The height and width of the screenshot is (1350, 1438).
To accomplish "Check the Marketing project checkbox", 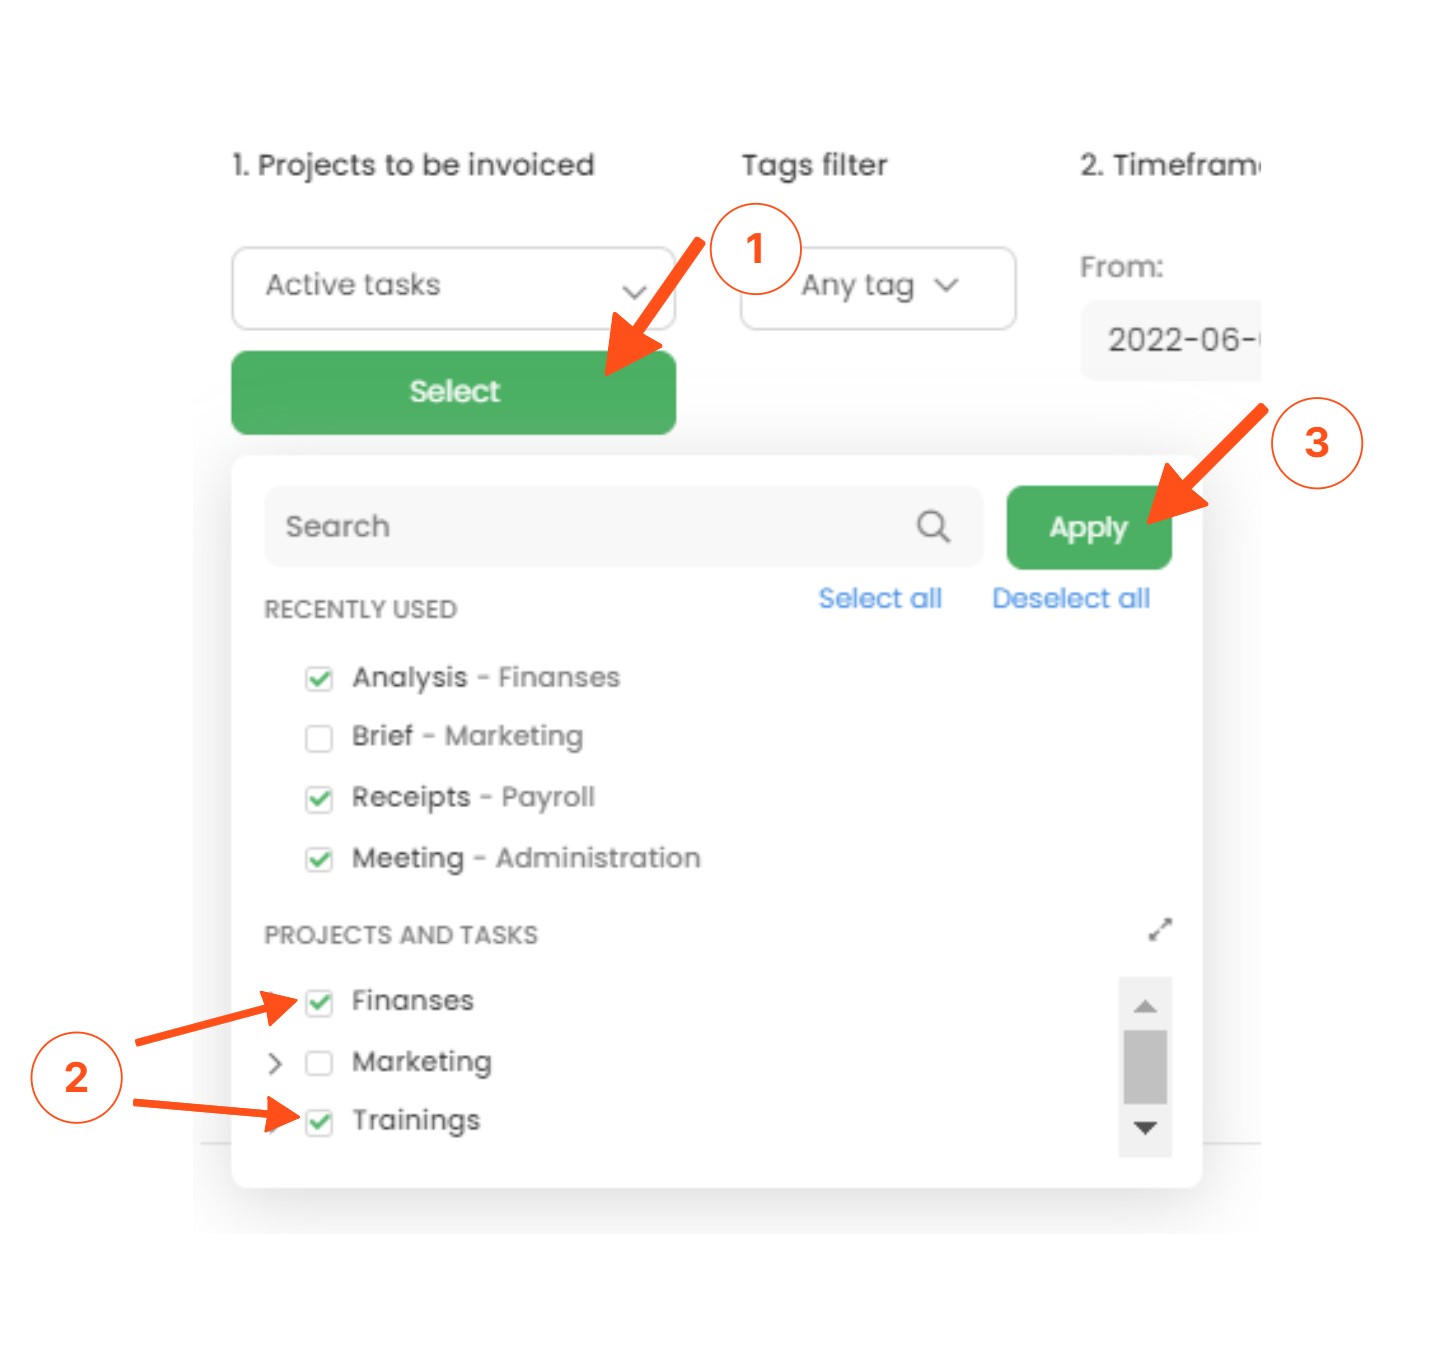I will point(319,1063).
